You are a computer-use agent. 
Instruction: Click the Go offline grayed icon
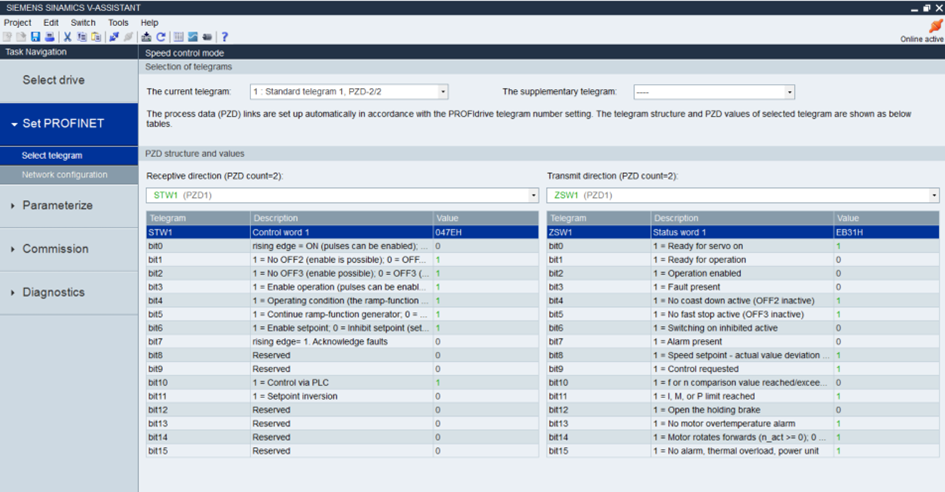tap(128, 37)
